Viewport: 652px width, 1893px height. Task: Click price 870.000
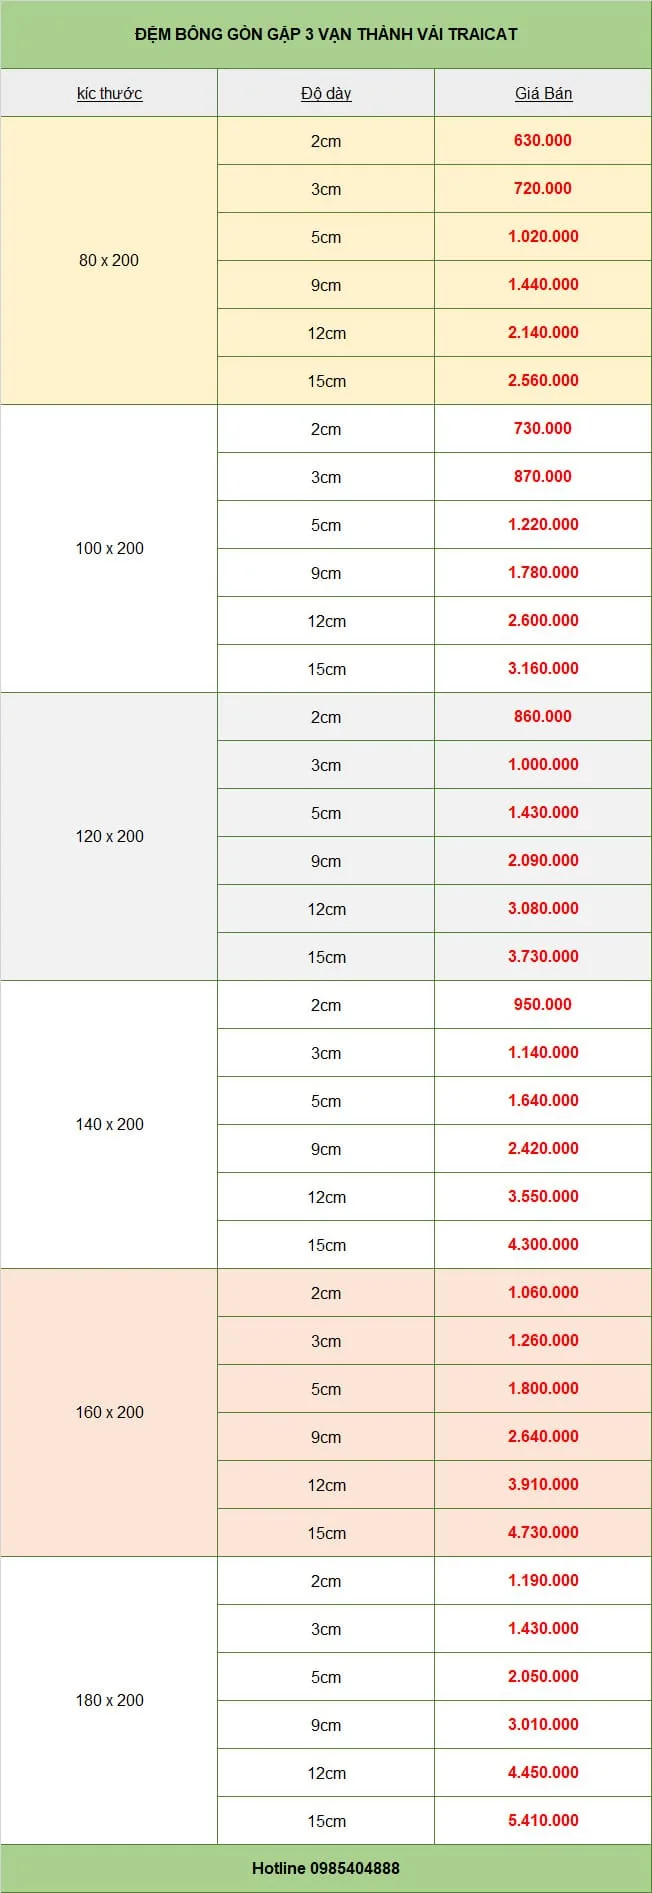[x=543, y=476]
